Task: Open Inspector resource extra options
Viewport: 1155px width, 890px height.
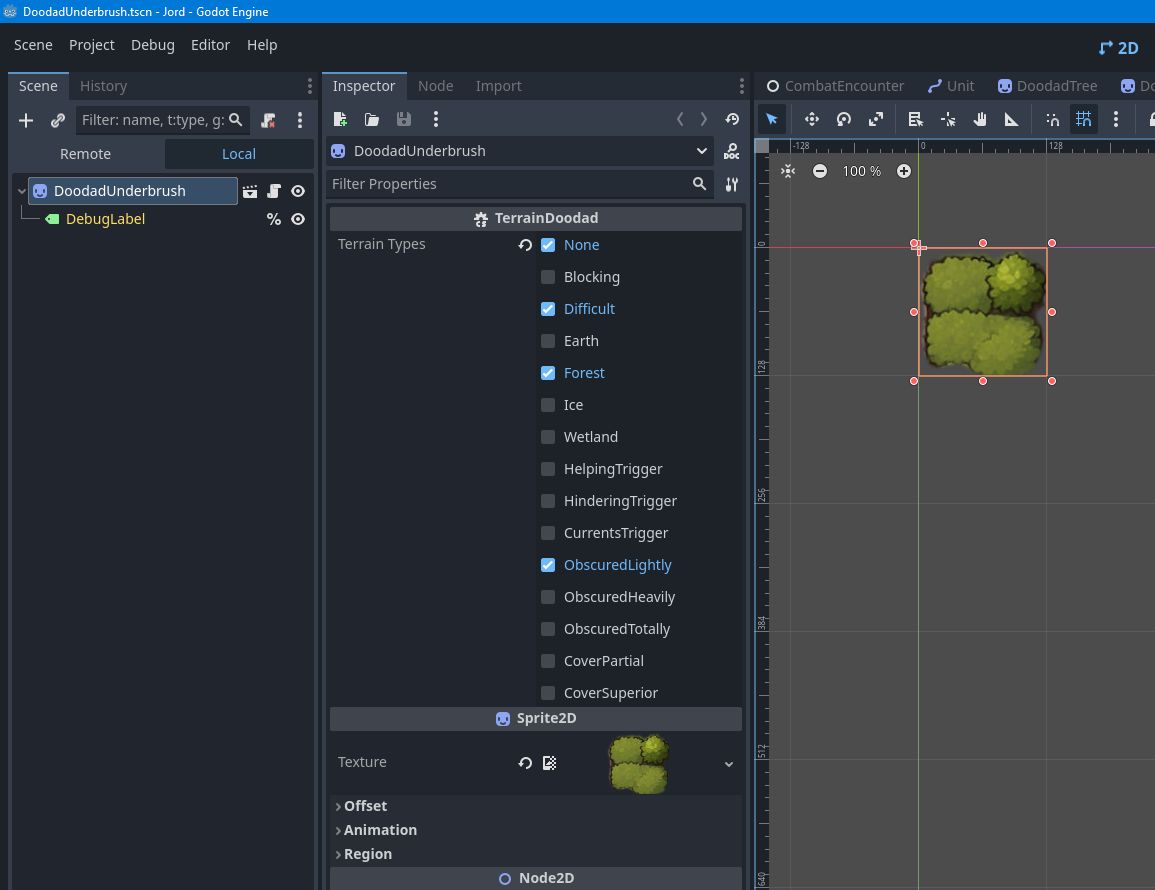Action: pos(436,119)
